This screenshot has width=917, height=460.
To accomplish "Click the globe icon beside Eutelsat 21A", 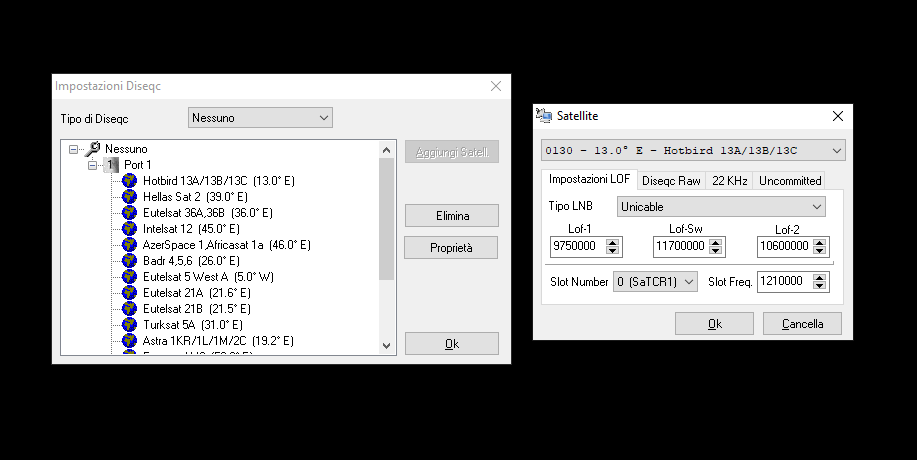I will click(129, 293).
